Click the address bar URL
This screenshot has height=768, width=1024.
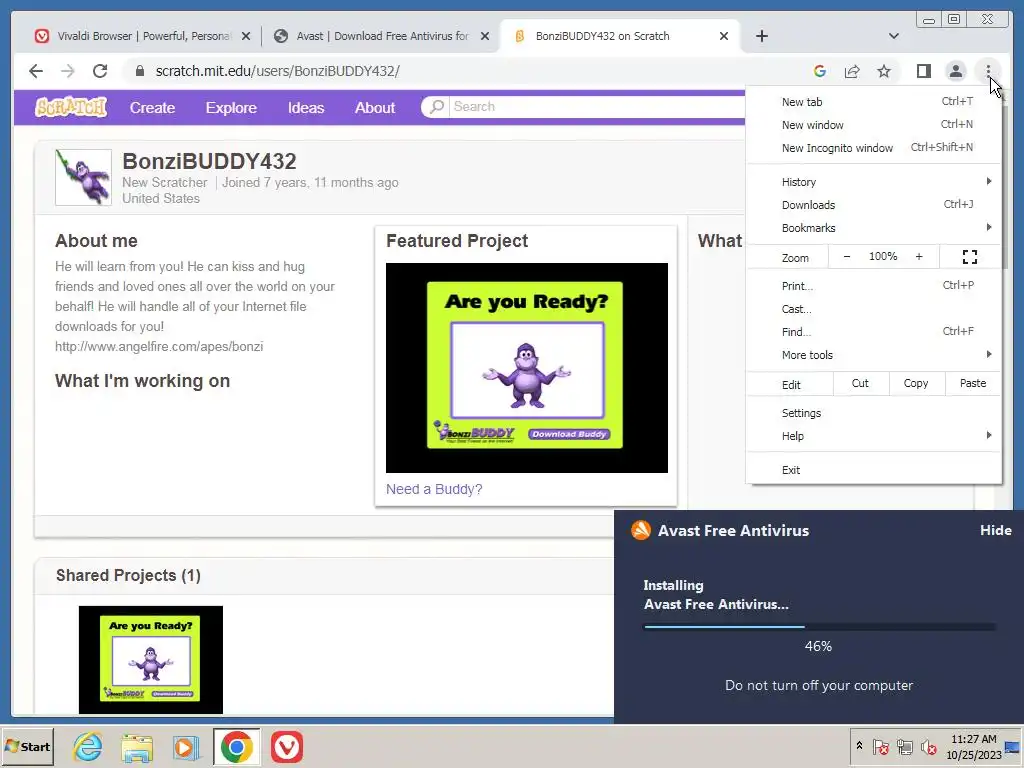278,71
